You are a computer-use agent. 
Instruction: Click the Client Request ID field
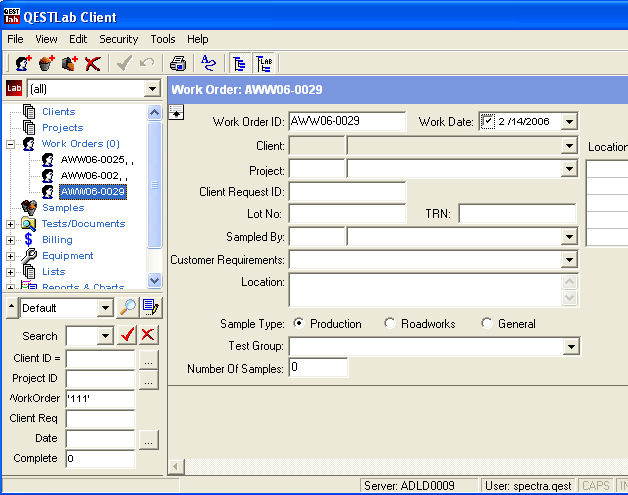346,191
